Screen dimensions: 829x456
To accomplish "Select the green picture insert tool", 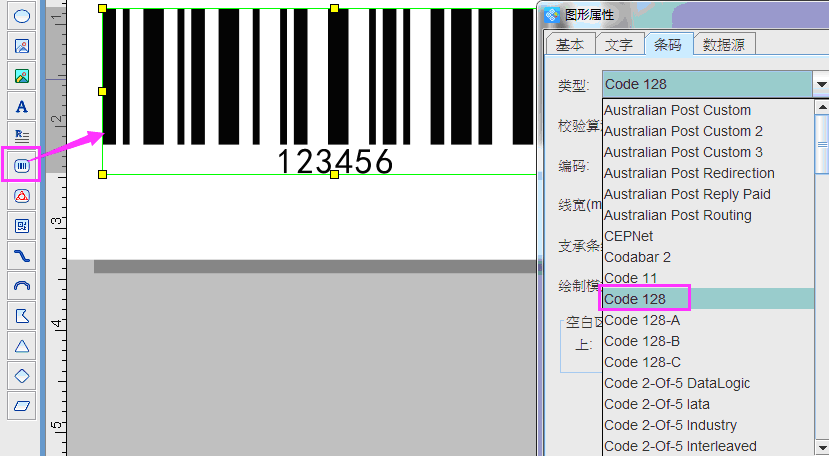I will (x=22, y=77).
